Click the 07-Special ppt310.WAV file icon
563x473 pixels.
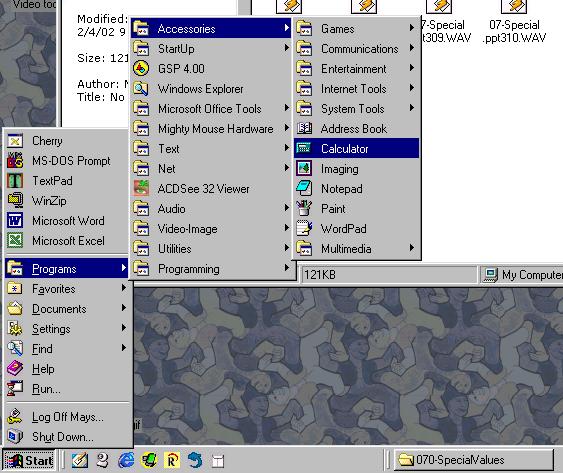(x=514, y=6)
